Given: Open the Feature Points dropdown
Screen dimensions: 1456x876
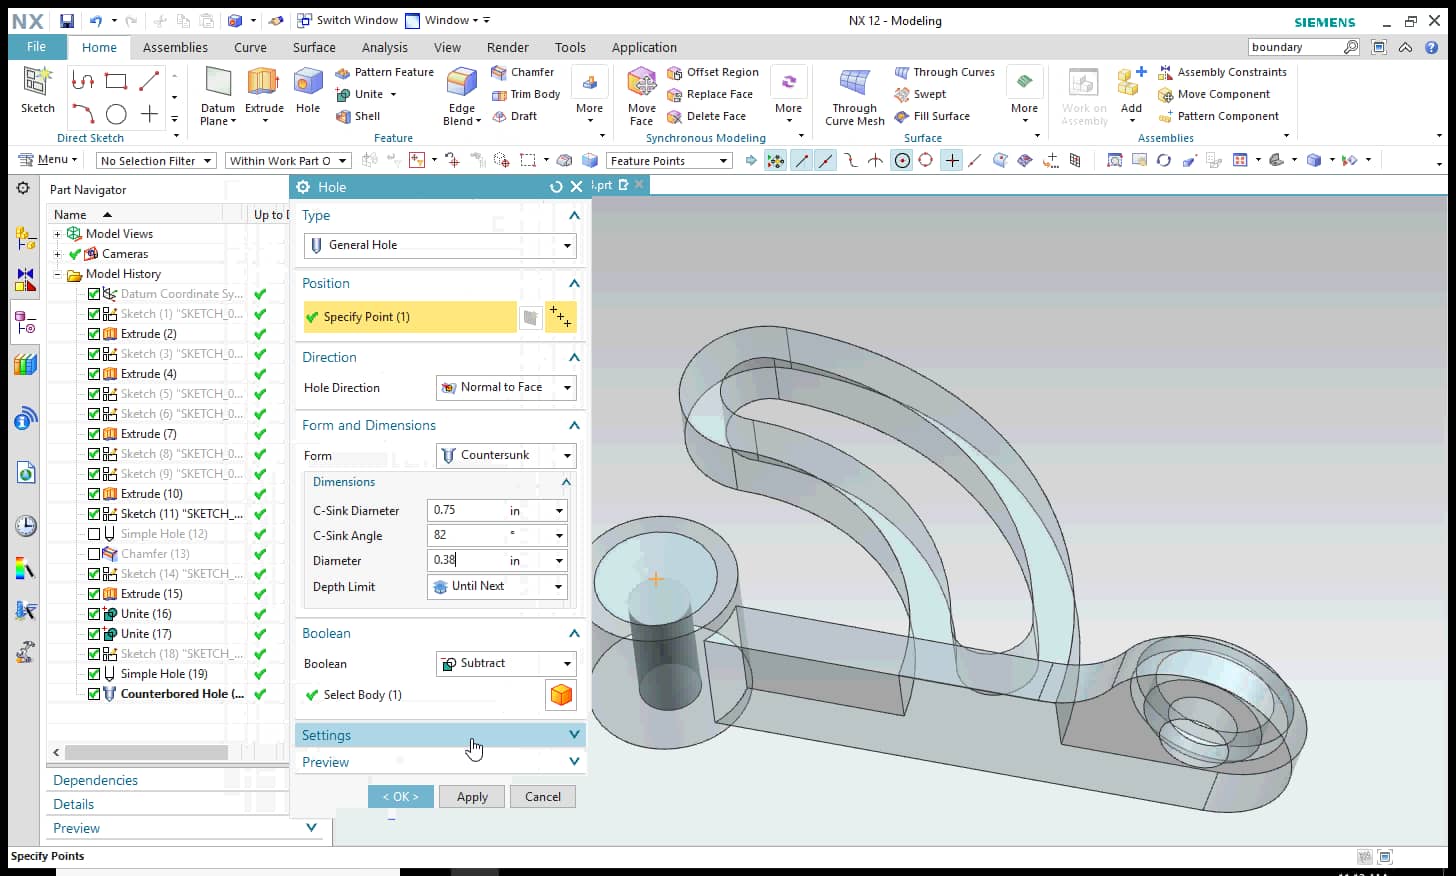Looking at the screenshot, I should coord(669,161).
